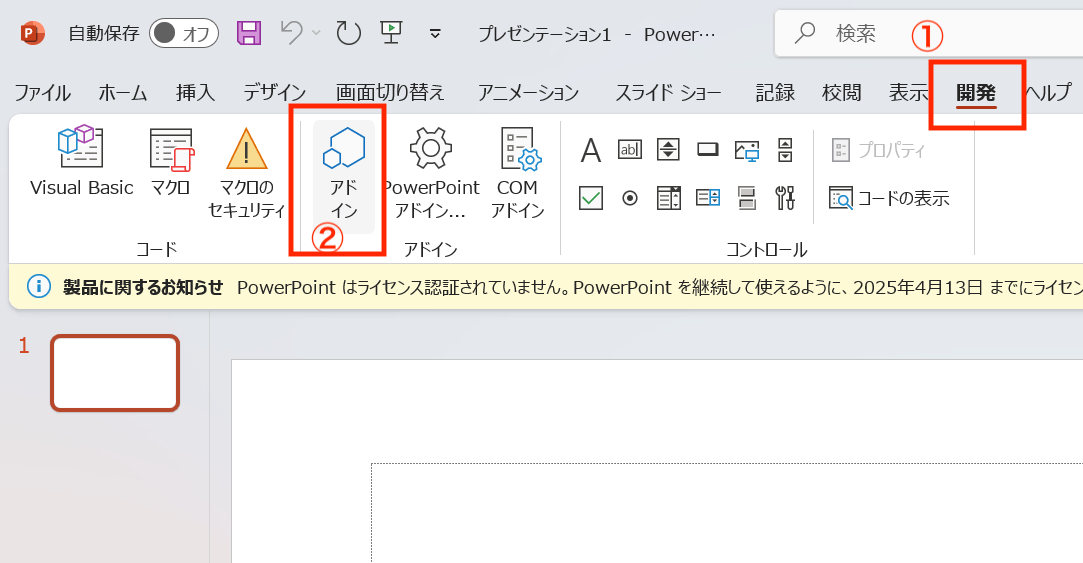Click the コードの表示 button
1083x563 pixels.
click(889, 198)
